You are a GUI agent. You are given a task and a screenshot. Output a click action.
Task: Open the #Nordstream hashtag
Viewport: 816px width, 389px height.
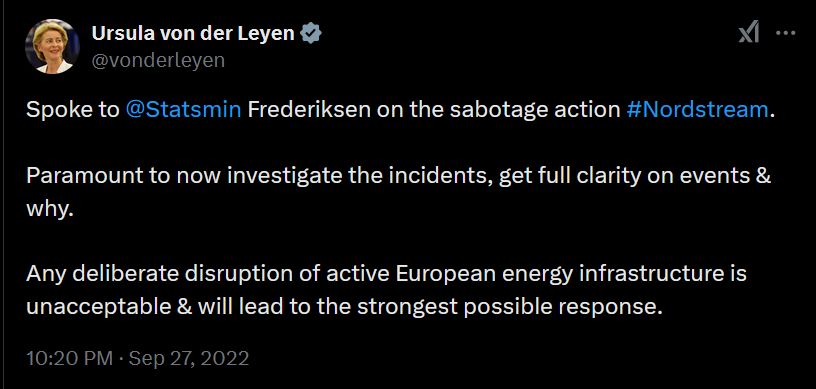tap(697, 110)
